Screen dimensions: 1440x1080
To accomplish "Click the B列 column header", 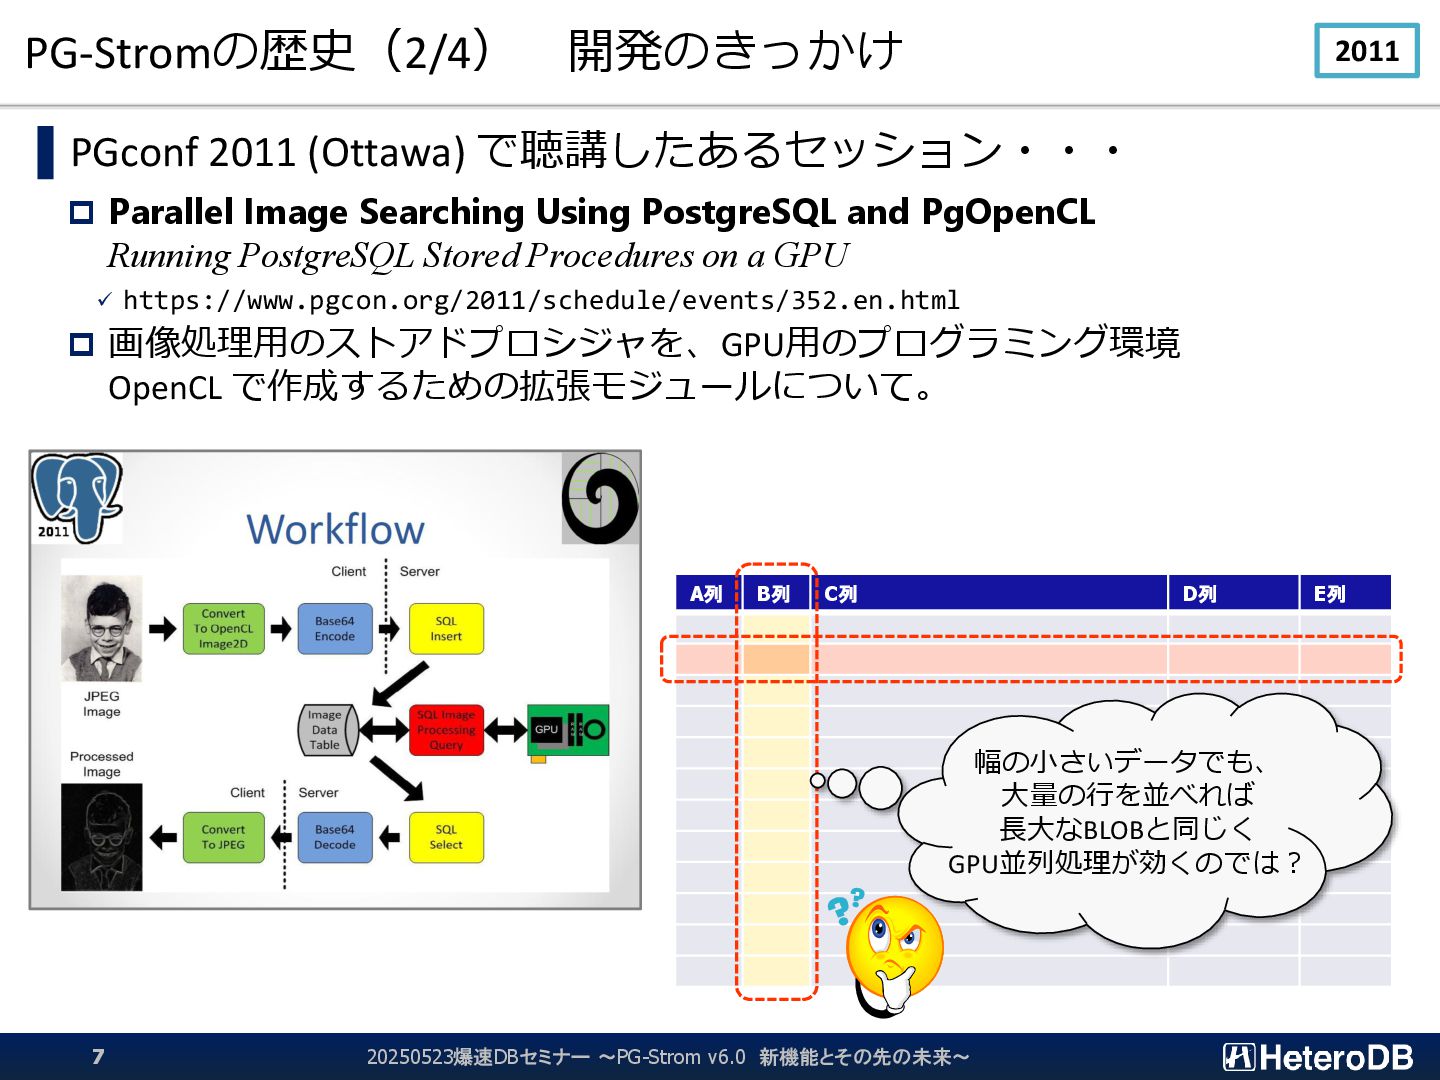I will (774, 593).
